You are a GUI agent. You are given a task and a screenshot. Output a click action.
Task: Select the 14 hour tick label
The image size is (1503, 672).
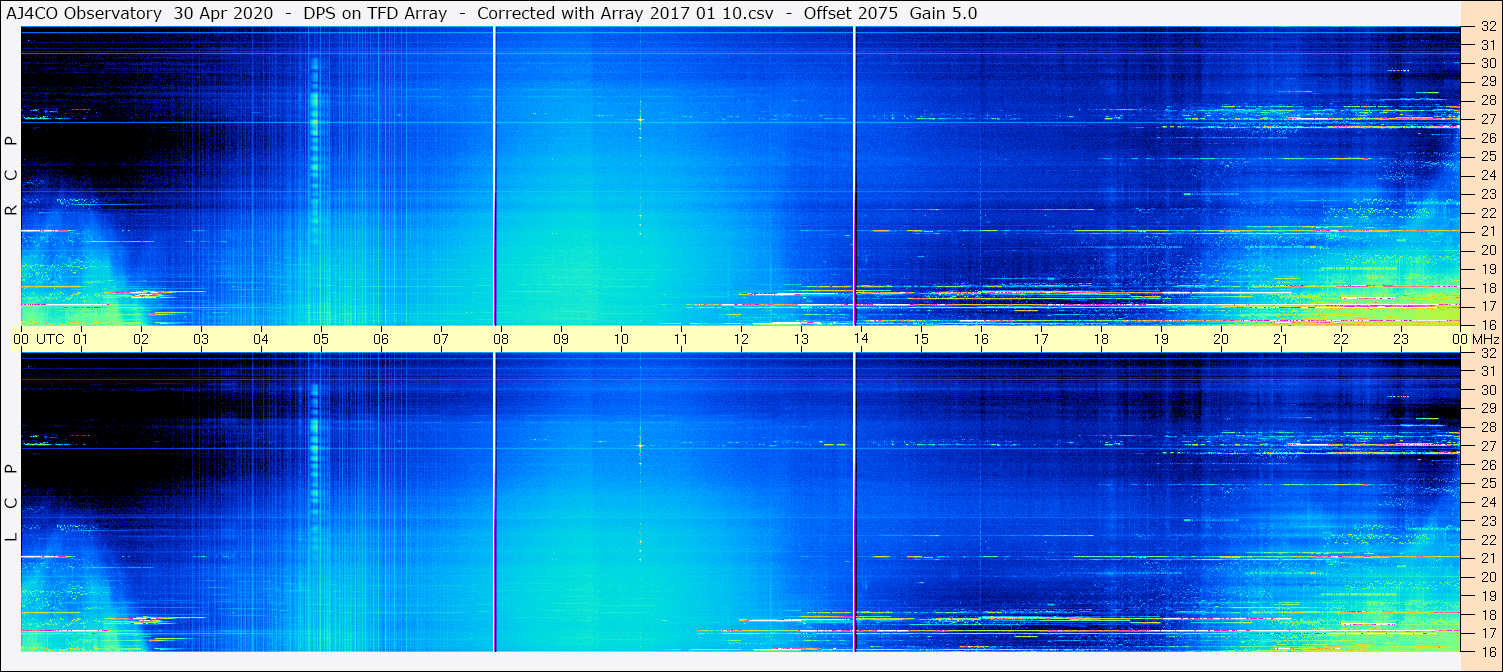(x=861, y=340)
